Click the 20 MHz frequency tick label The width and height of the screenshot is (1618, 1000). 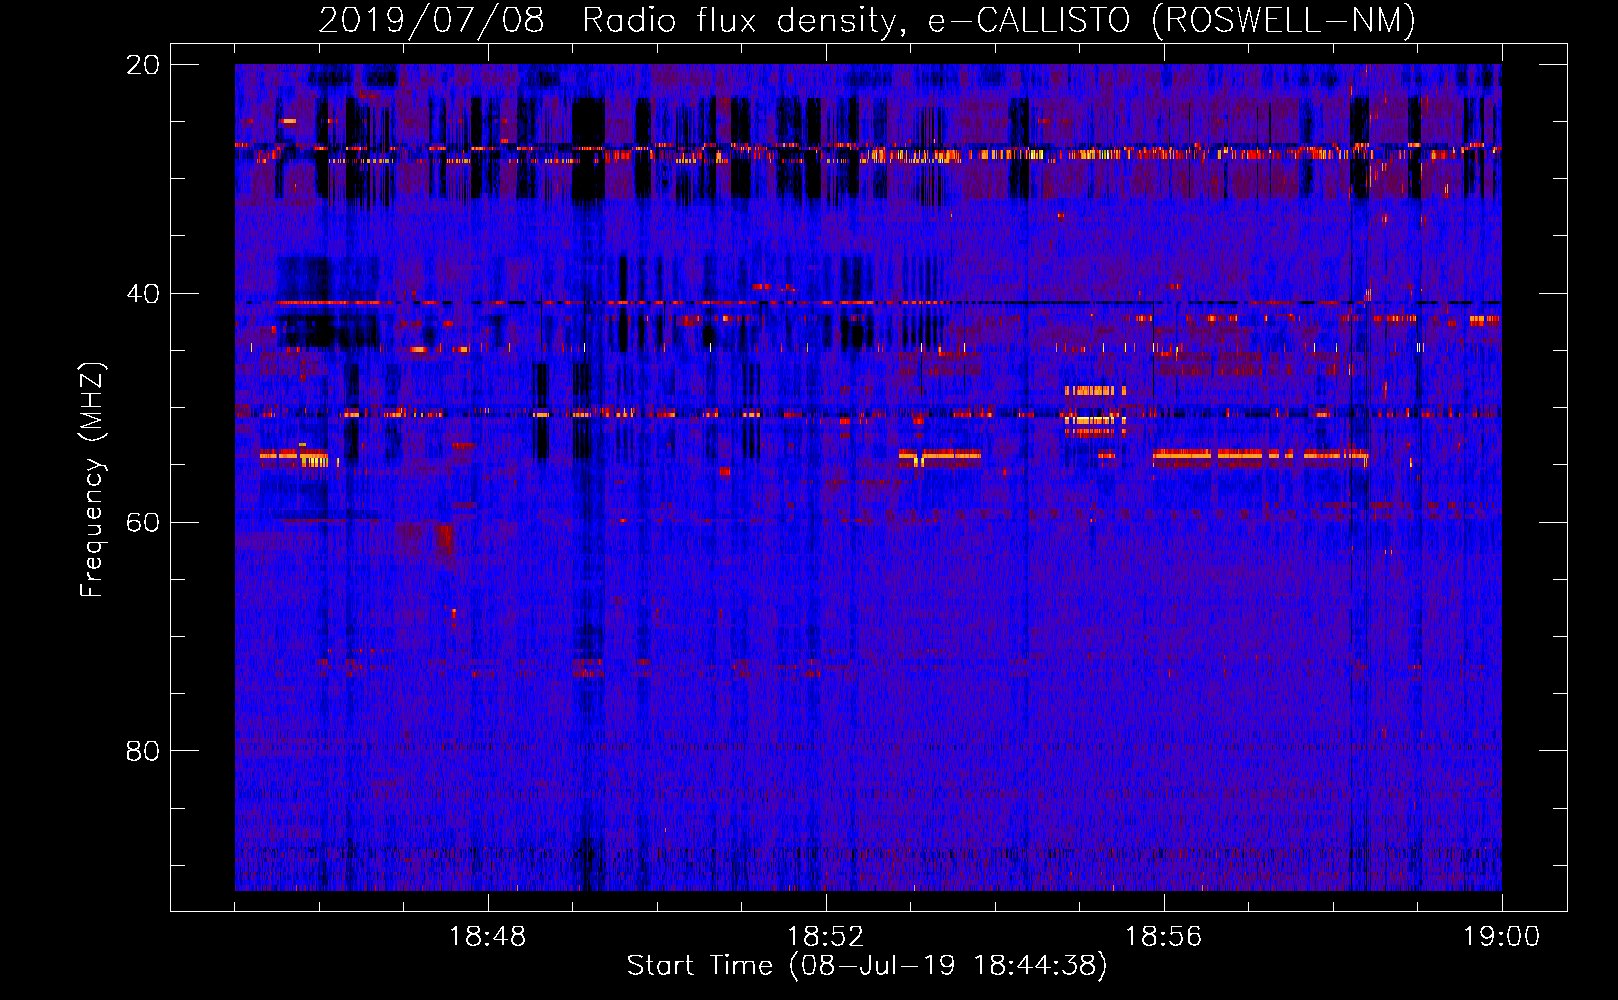[x=142, y=65]
